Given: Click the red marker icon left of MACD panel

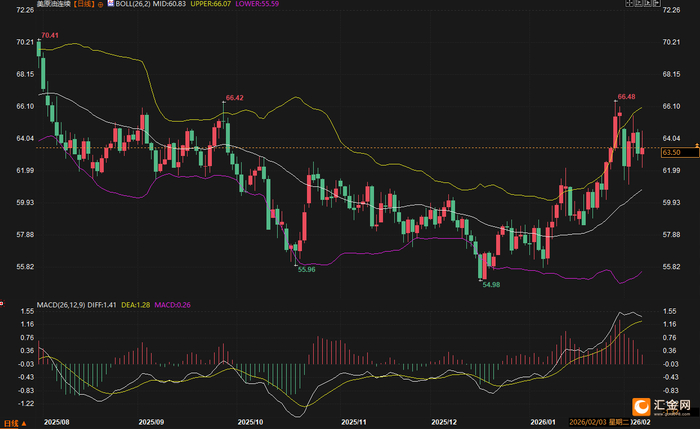Looking at the screenshot, I should pos(1,304).
